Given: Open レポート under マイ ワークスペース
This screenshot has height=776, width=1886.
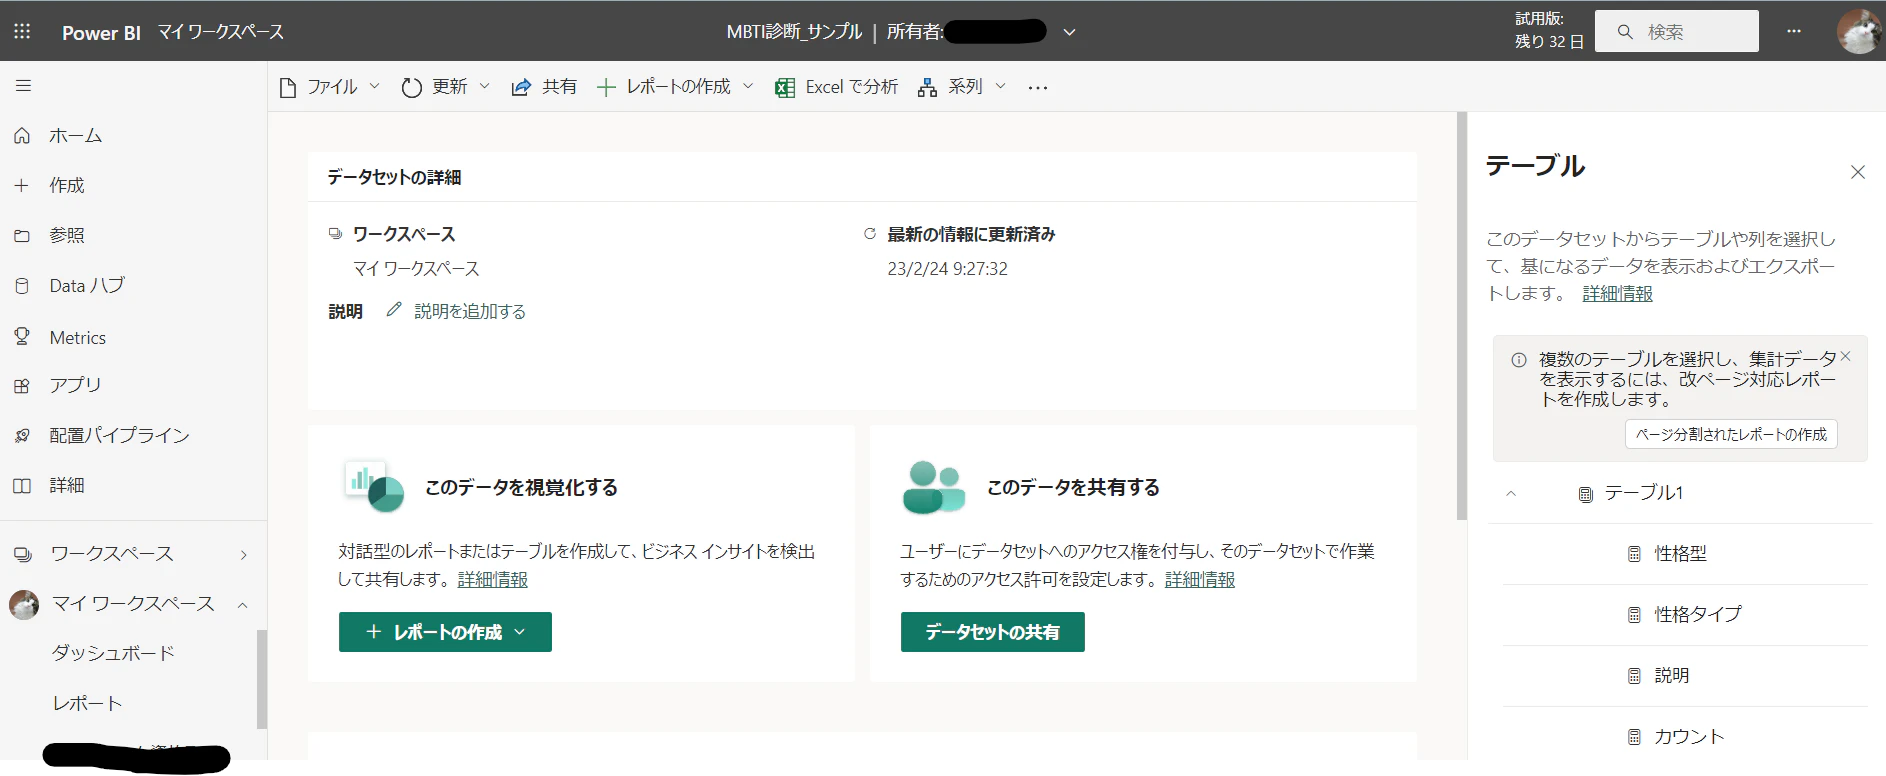Looking at the screenshot, I should click(x=87, y=703).
